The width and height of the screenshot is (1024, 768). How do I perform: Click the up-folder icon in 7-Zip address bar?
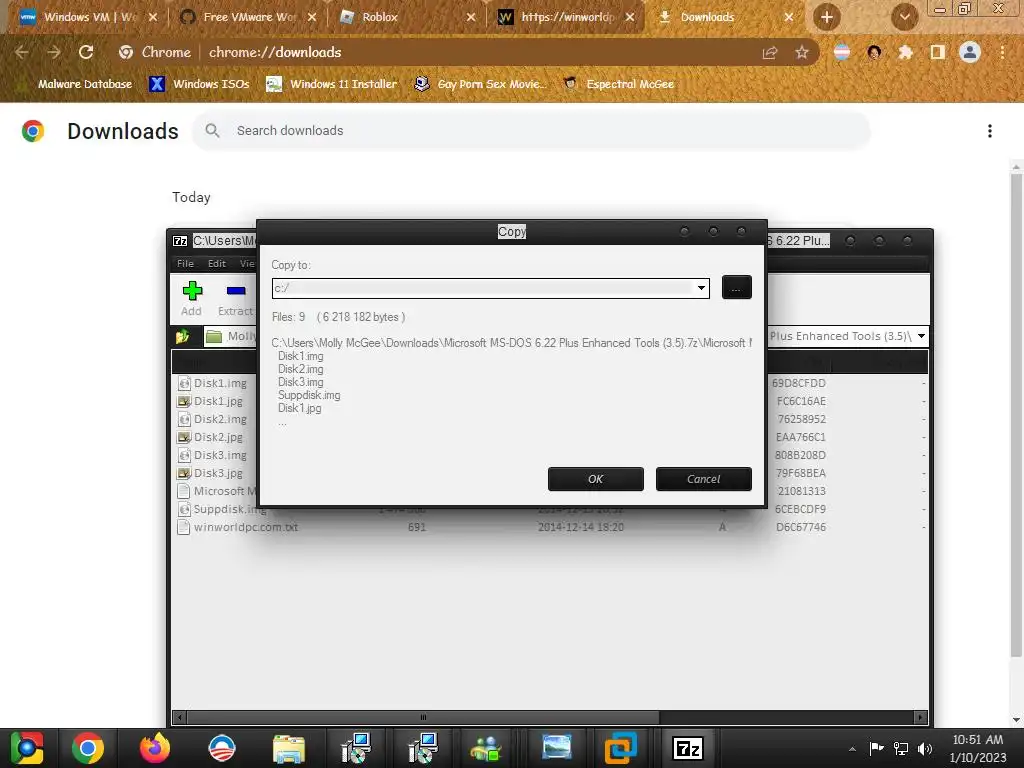click(183, 336)
